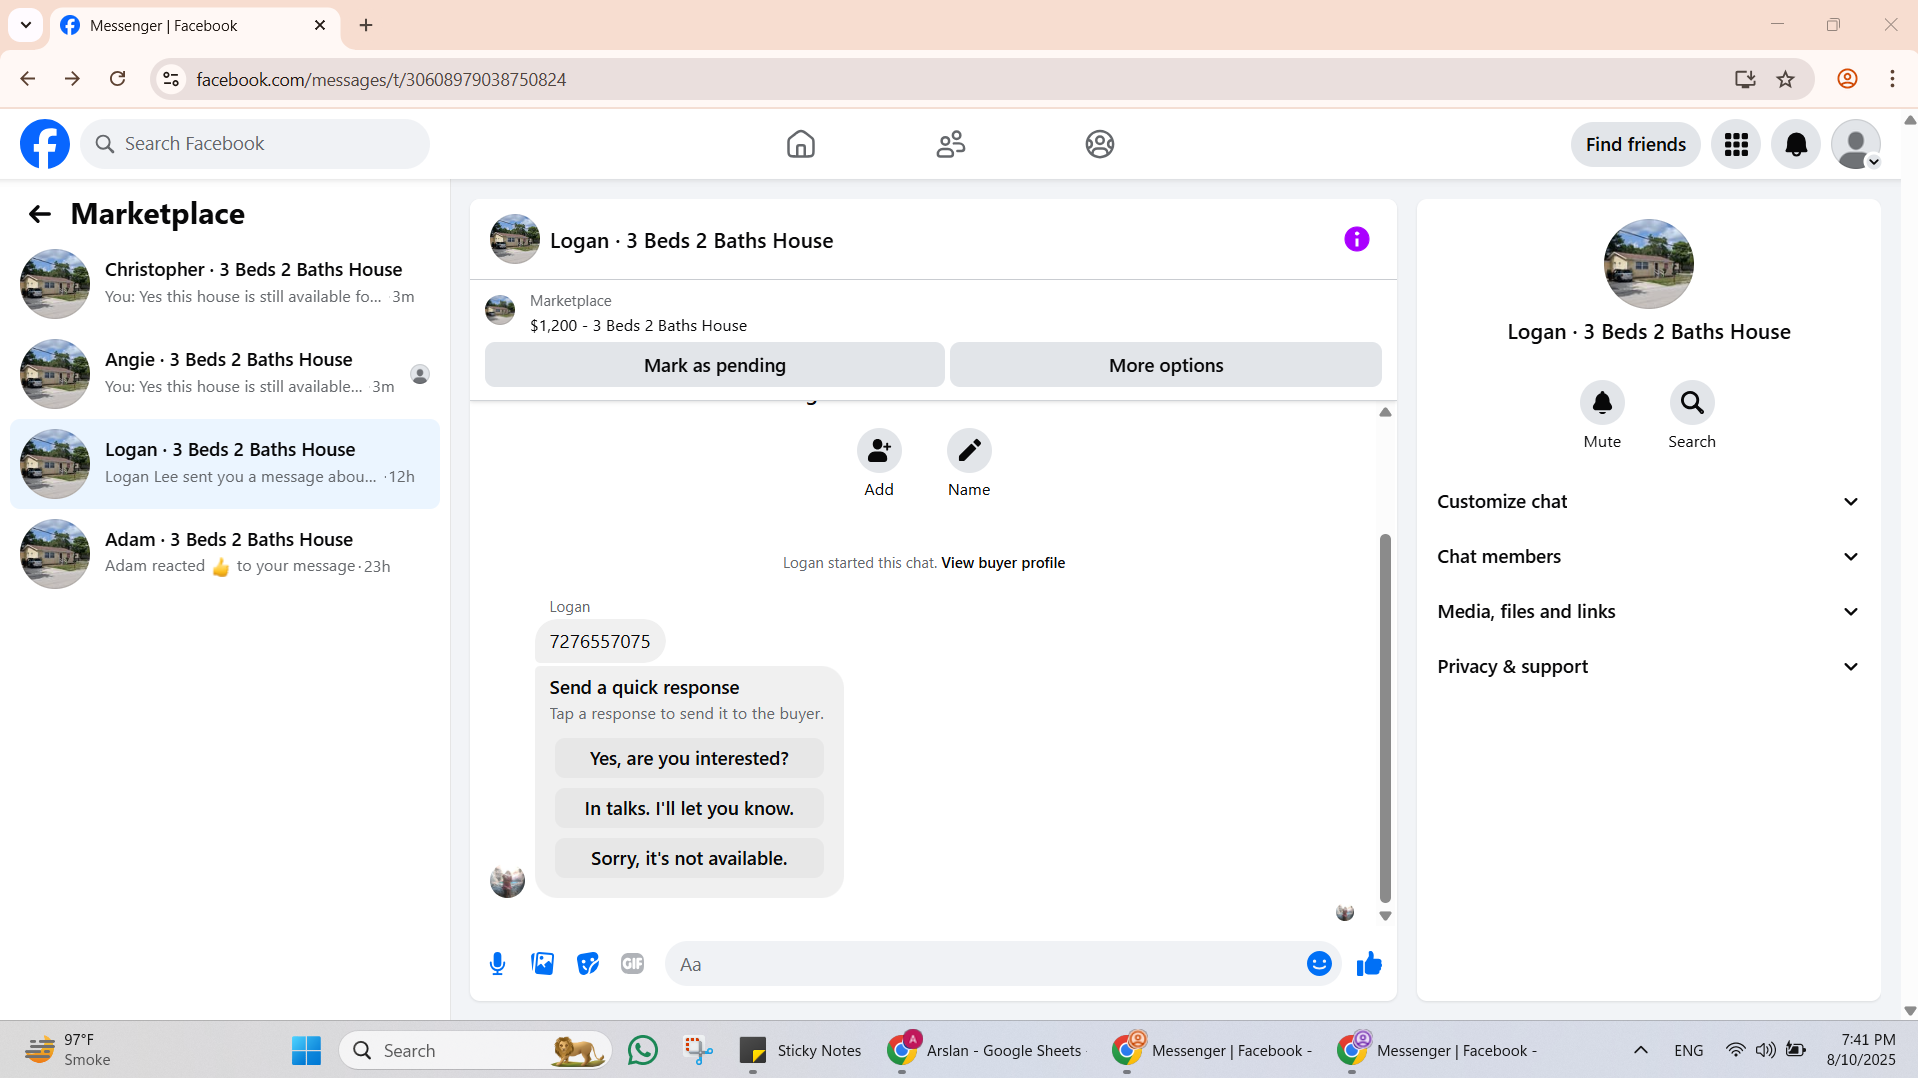Viewport: 1918px width, 1078px height.
Task: Open Windows Start menu
Action: pyautogui.click(x=306, y=1050)
